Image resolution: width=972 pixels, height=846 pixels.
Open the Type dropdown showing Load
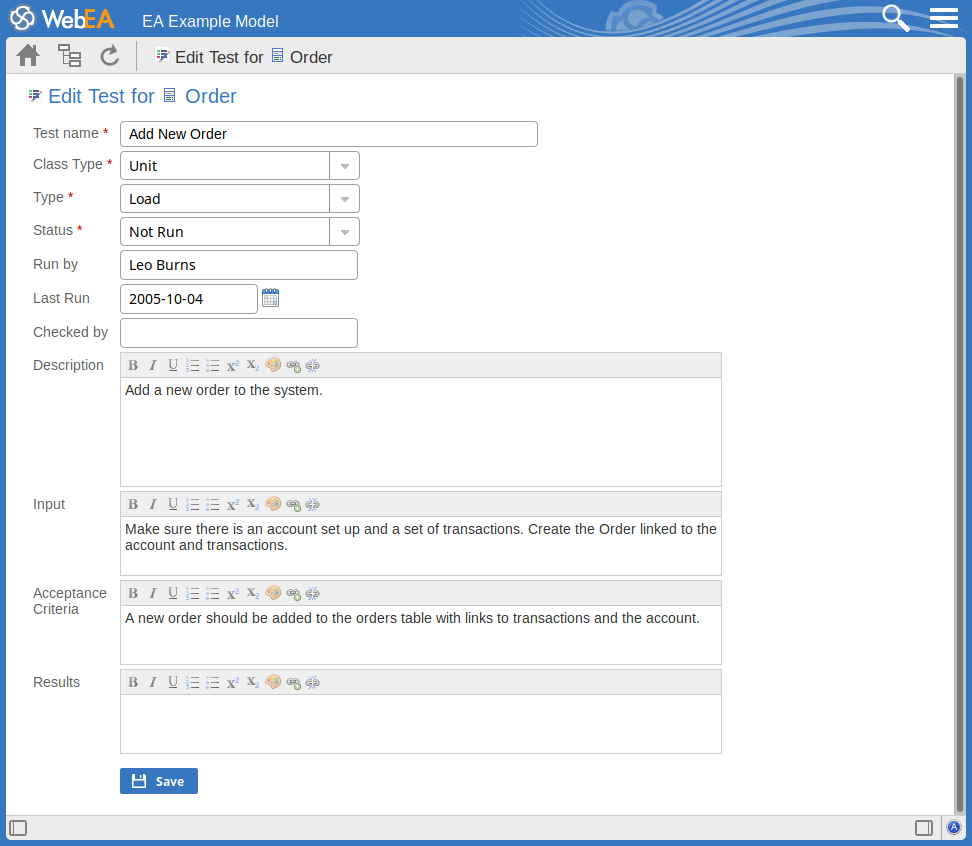(344, 199)
